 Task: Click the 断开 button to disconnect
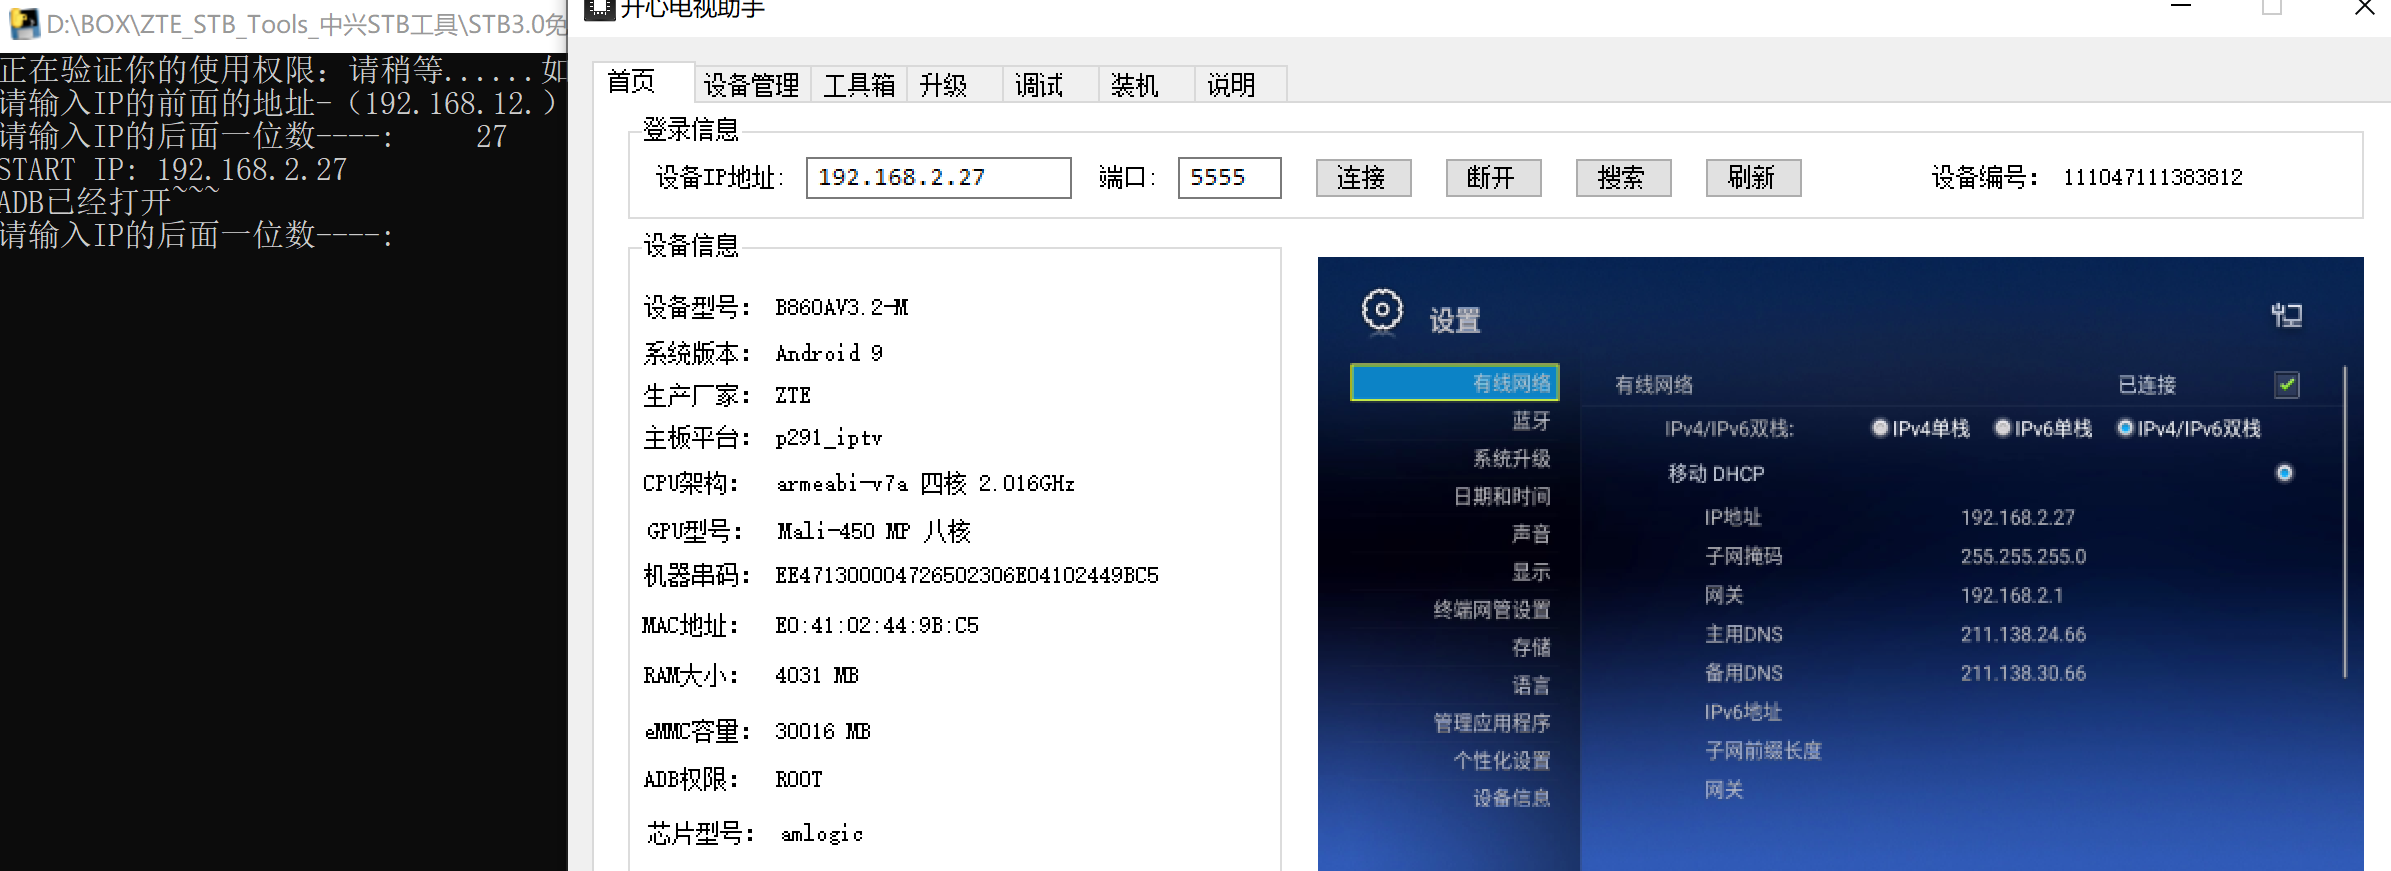click(x=1492, y=178)
